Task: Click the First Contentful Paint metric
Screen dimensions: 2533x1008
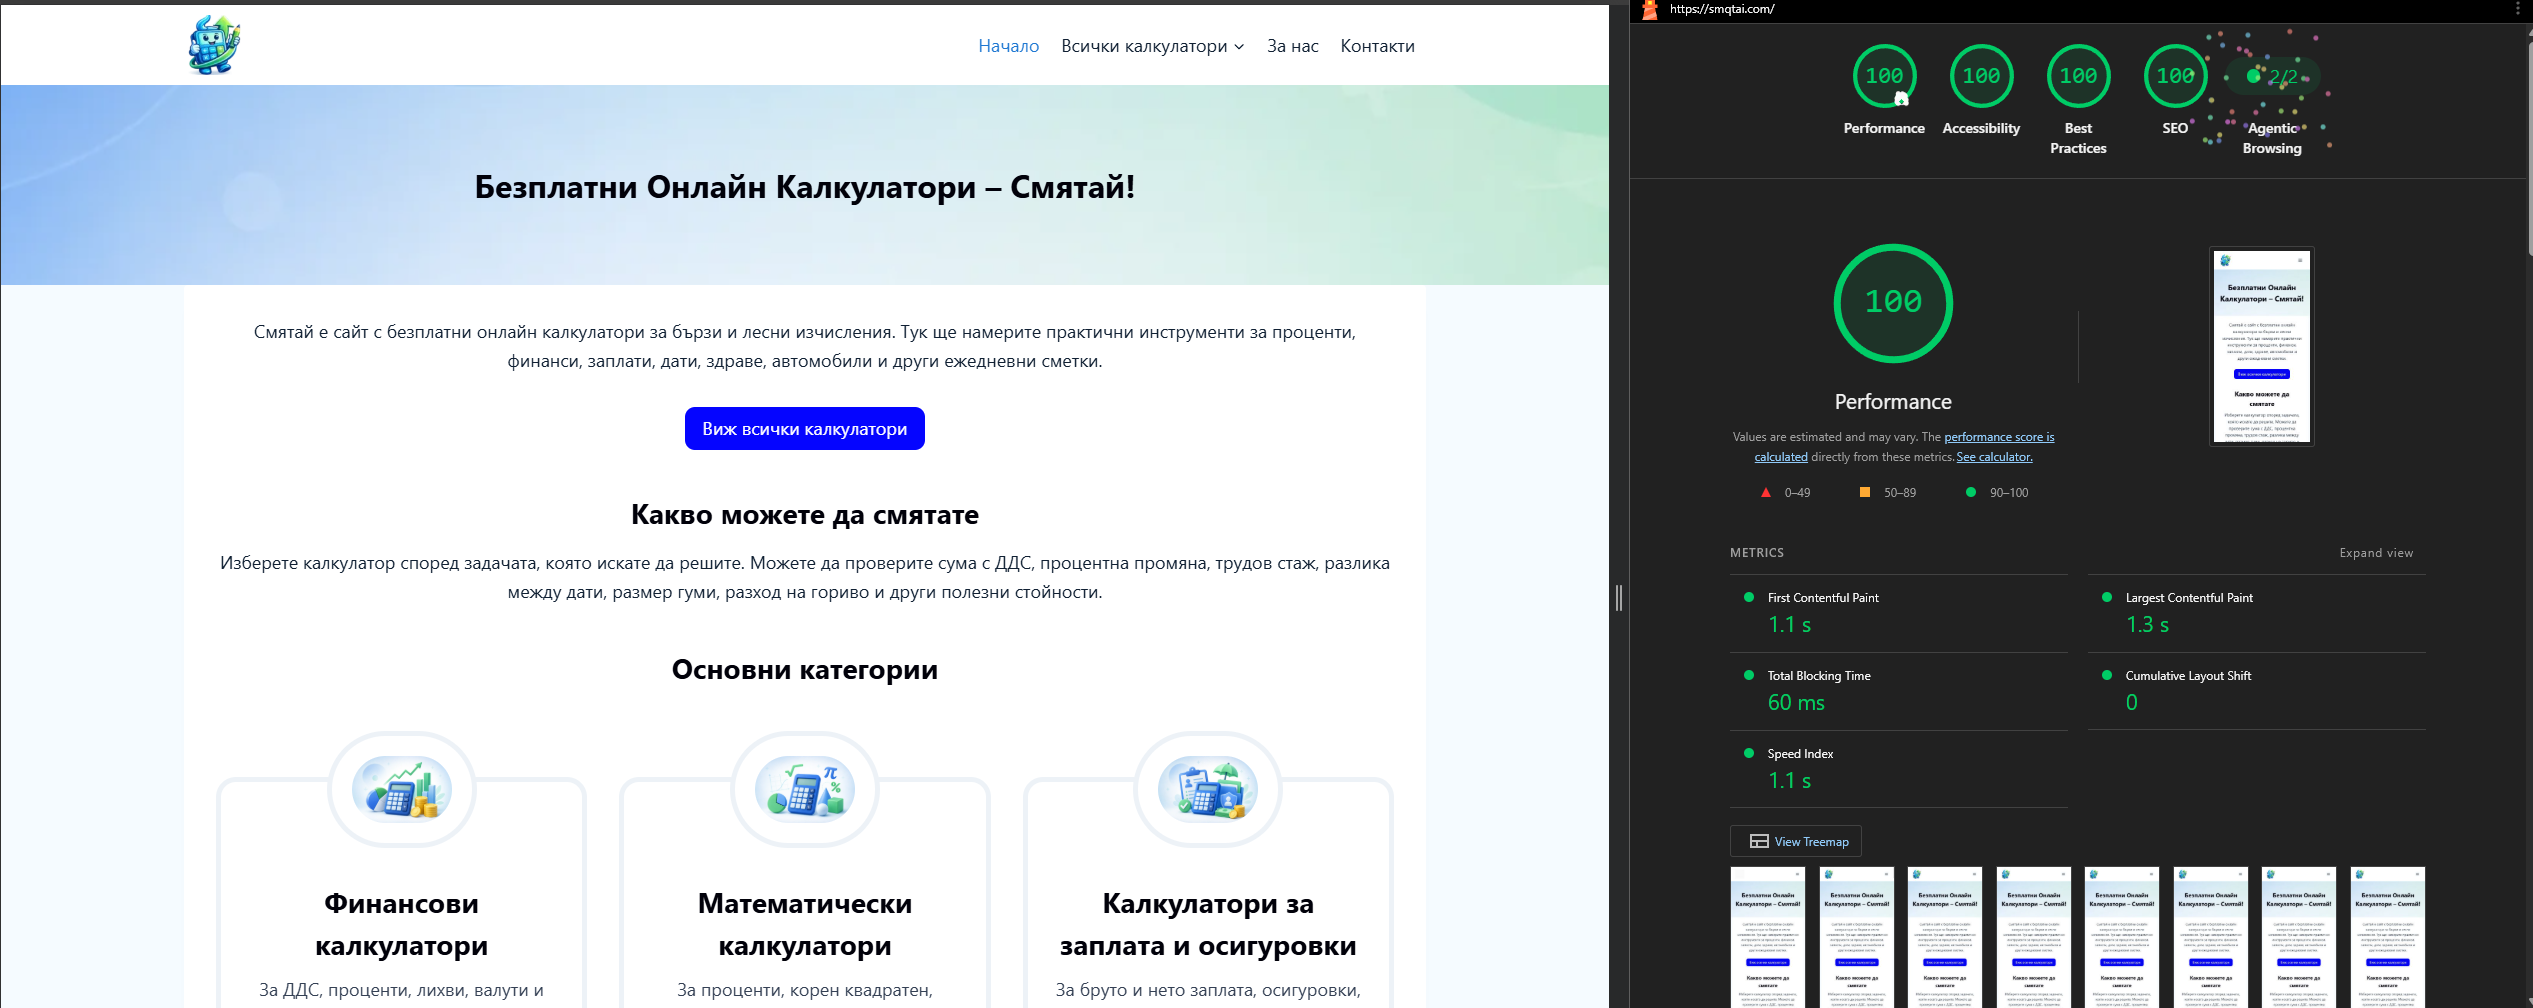Action: [1899, 613]
